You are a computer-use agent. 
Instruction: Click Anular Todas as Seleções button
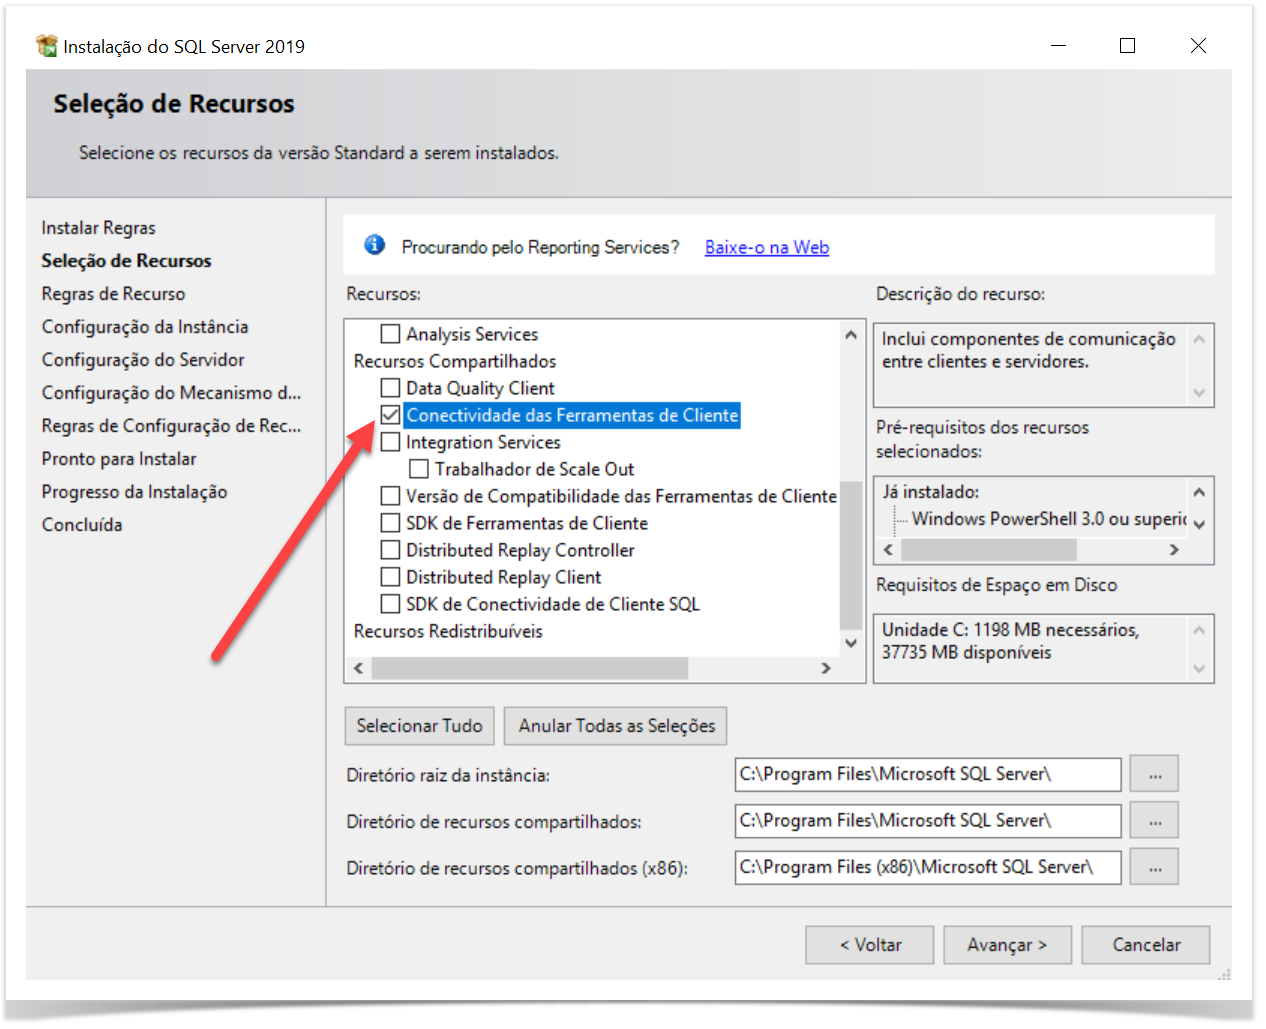[616, 726]
